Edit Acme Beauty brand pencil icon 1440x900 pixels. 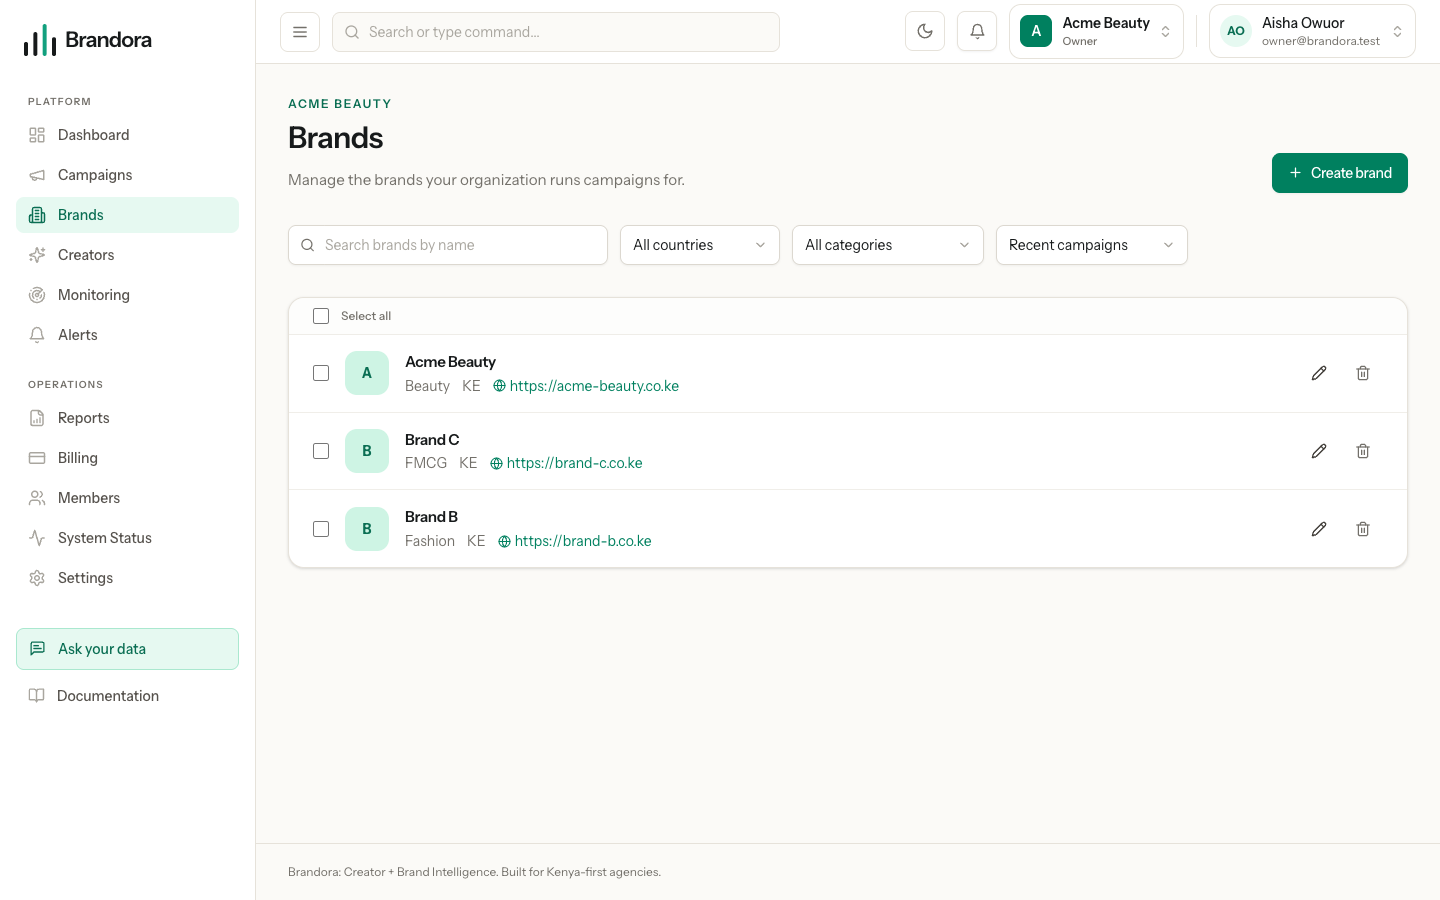click(1319, 373)
